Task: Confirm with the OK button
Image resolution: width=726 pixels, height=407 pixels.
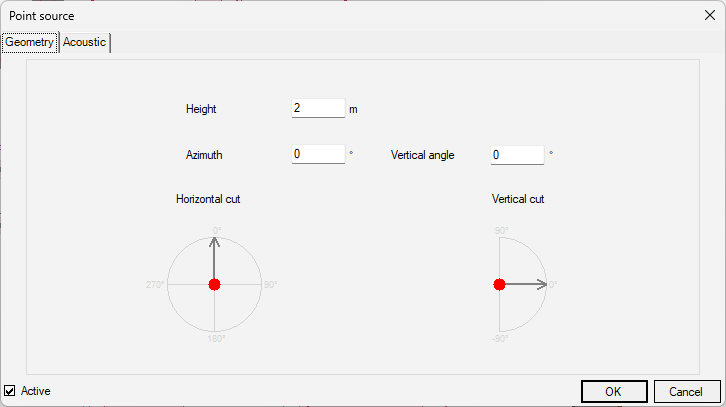Action: click(x=614, y=392)
